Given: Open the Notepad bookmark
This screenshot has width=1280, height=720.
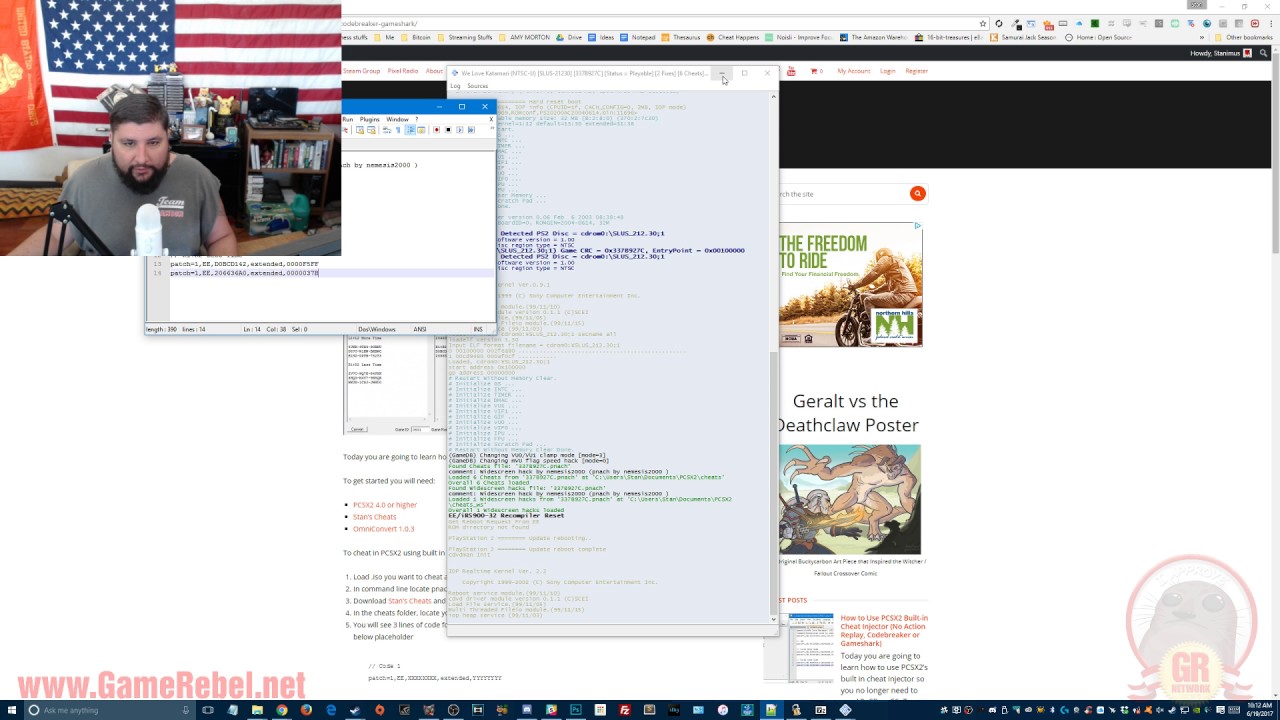Looking at the screenshot, I should pos(638,37).
